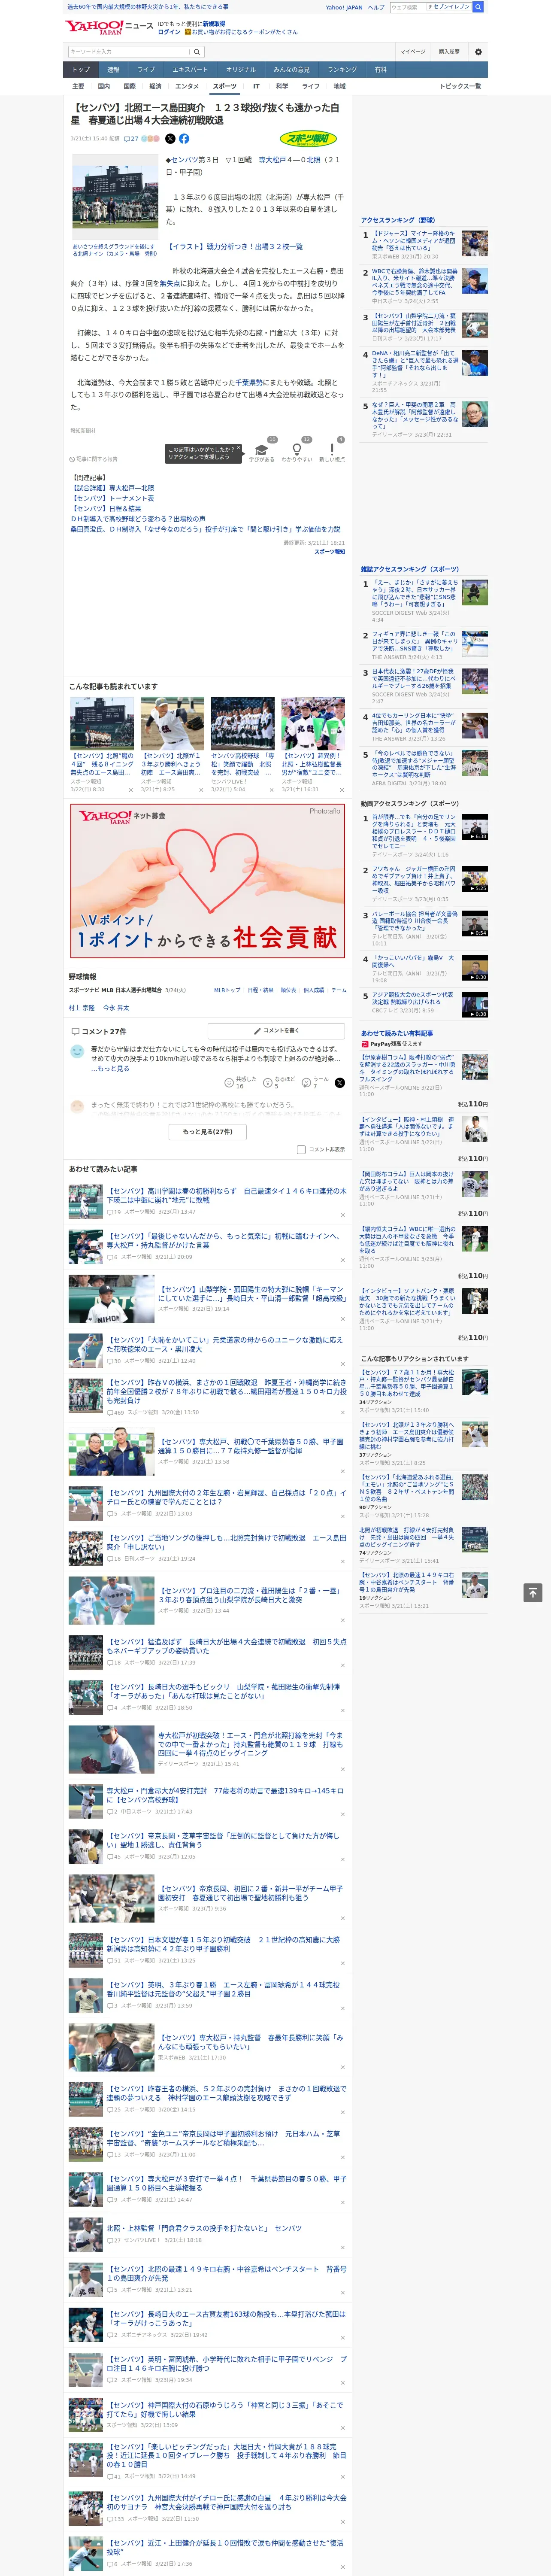Open the みんなの意見 tab
Image resolution: width=551 pixels, height=2576 pixels.
291,70
